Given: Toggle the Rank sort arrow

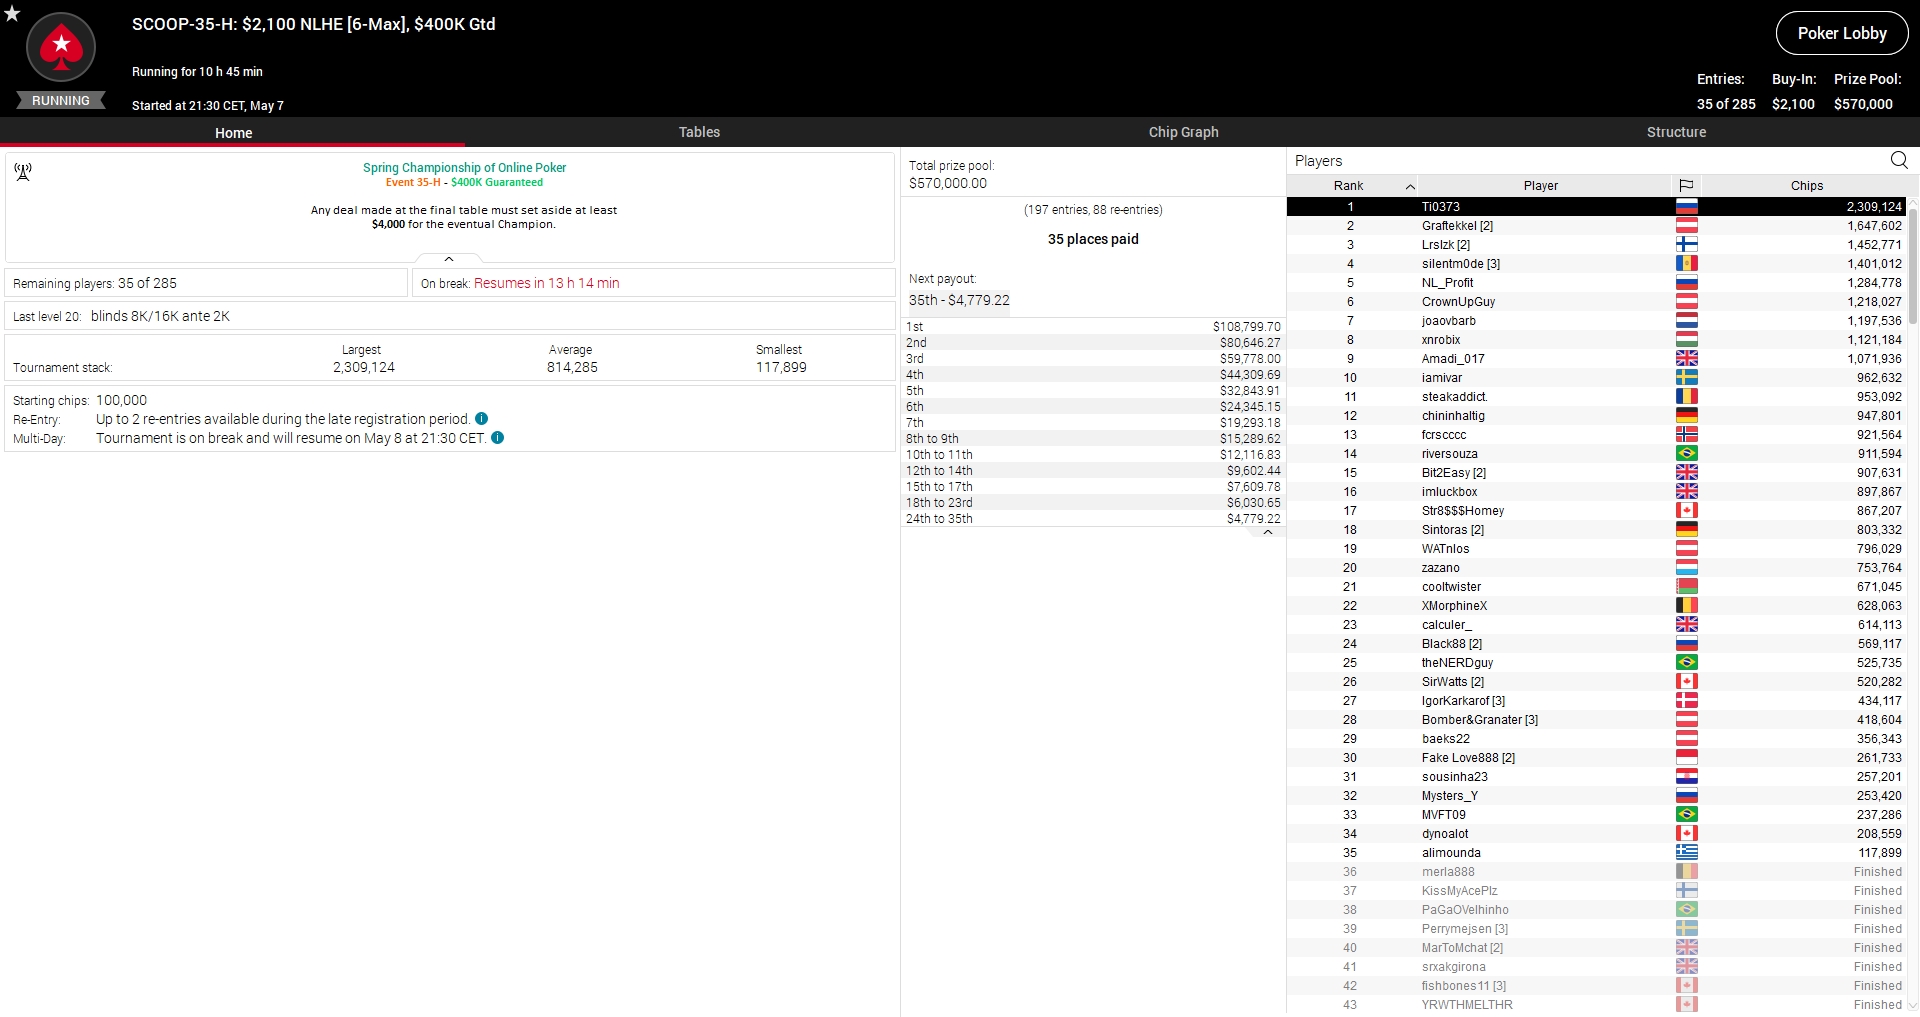Looking at the screenshot, I should tap(1410, 186).
